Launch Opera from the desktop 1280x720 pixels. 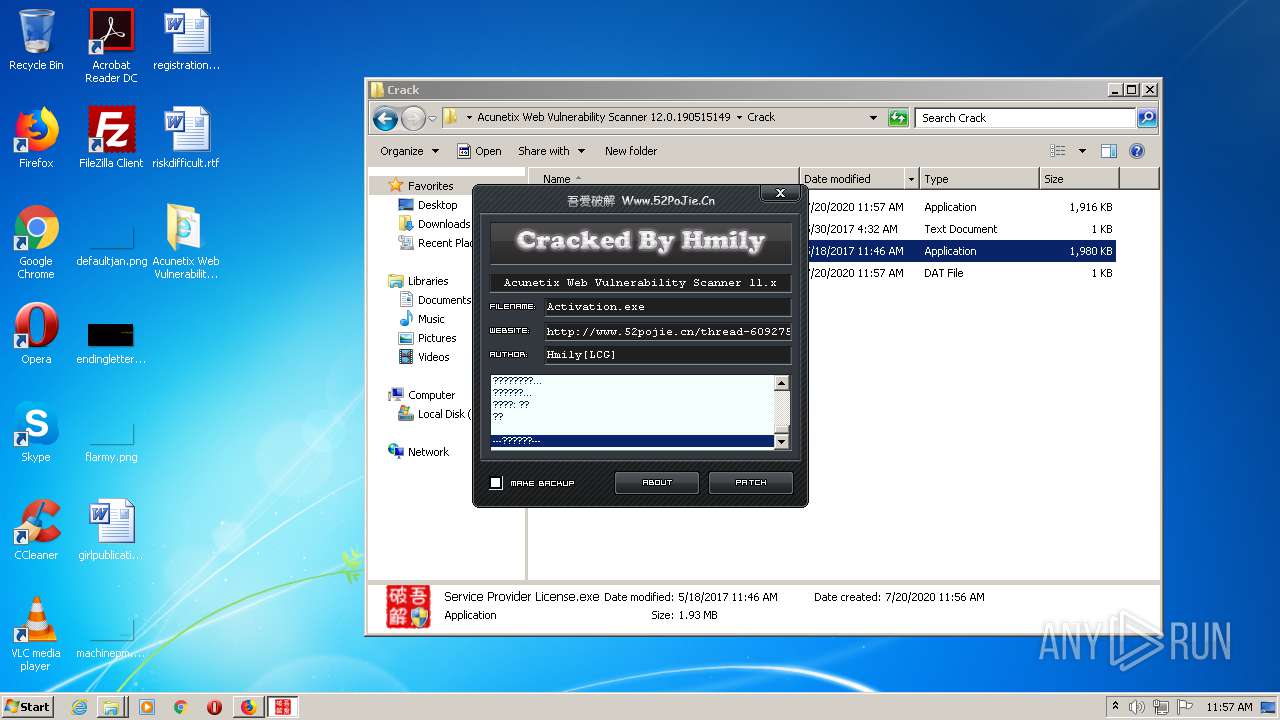pos(36,334)
